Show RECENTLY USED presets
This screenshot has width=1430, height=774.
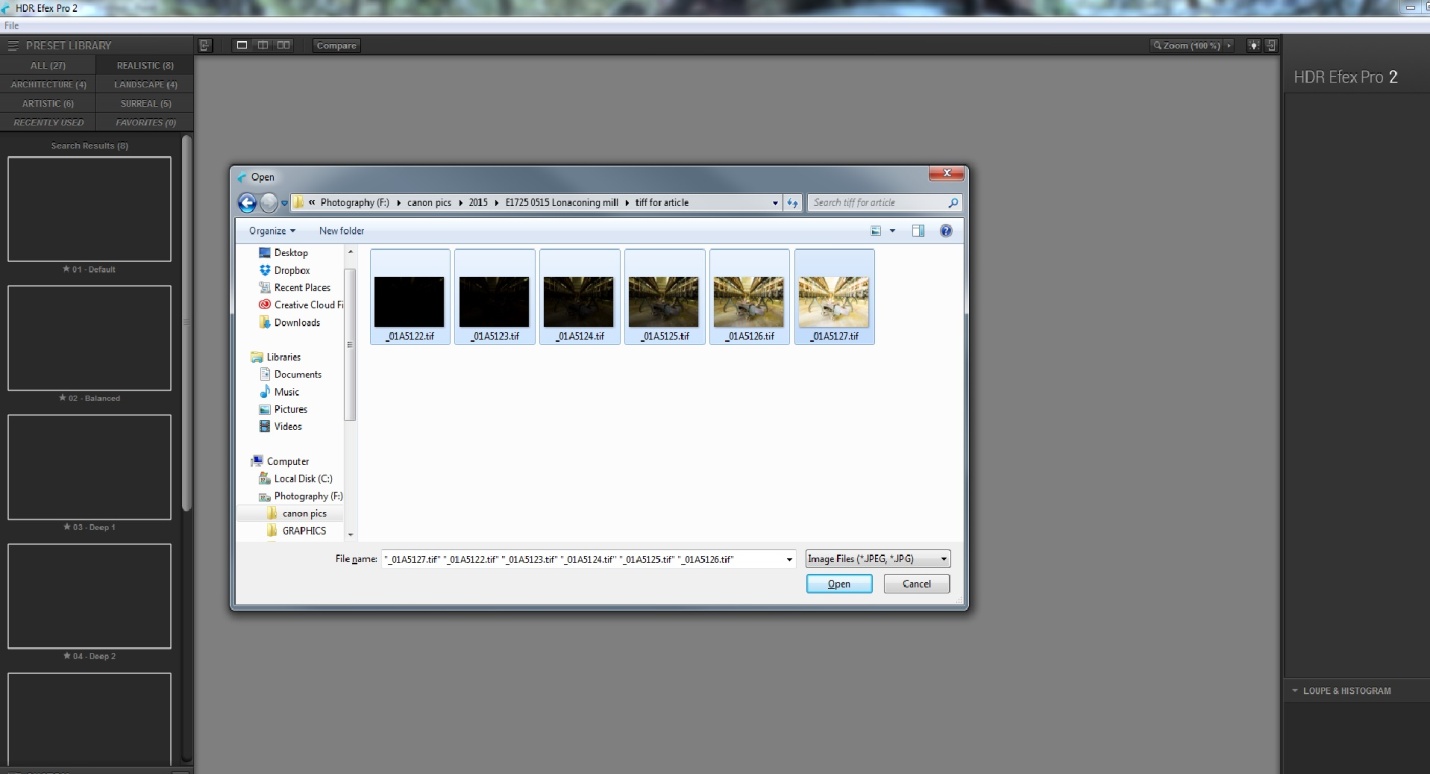(48, 123)
